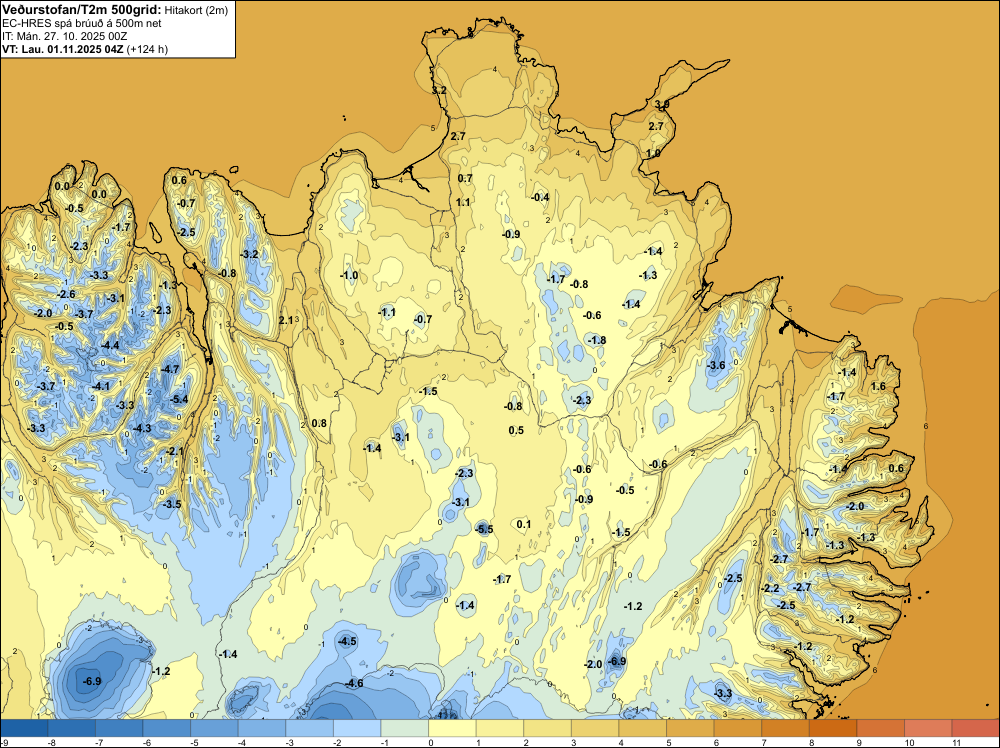This screenshot has width=1000, height=748.
Task: Click the '11' tick label on the colour scale
Action: click(x=956, y=742)
